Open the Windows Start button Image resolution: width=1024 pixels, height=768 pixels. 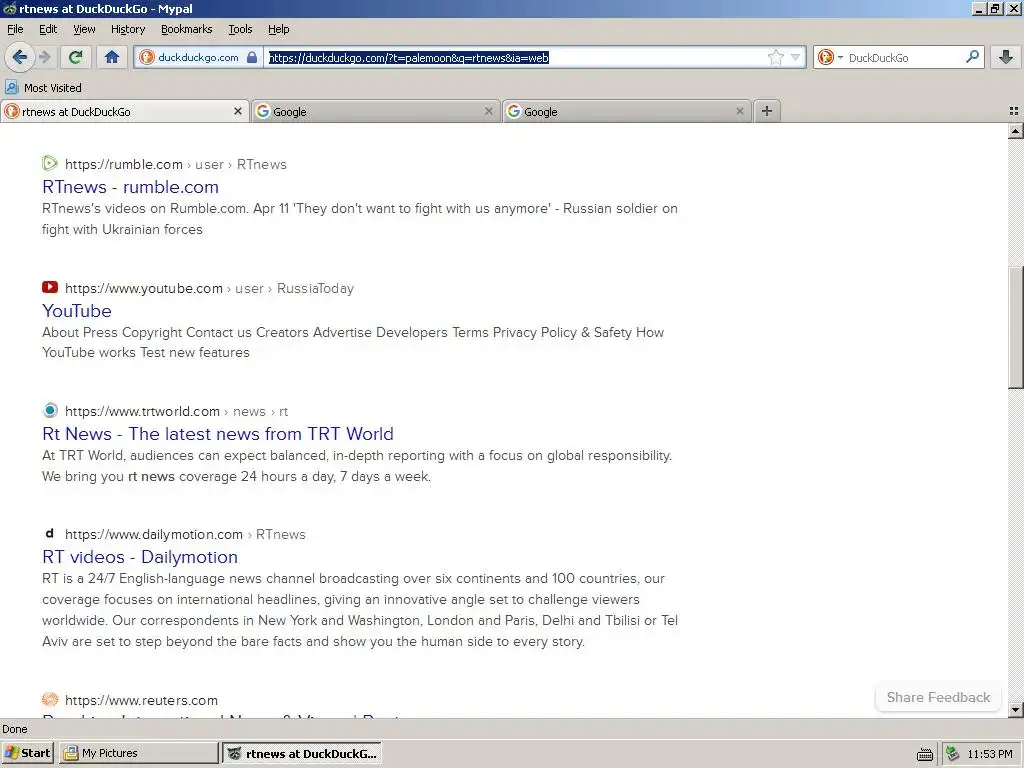coord(28,753)
